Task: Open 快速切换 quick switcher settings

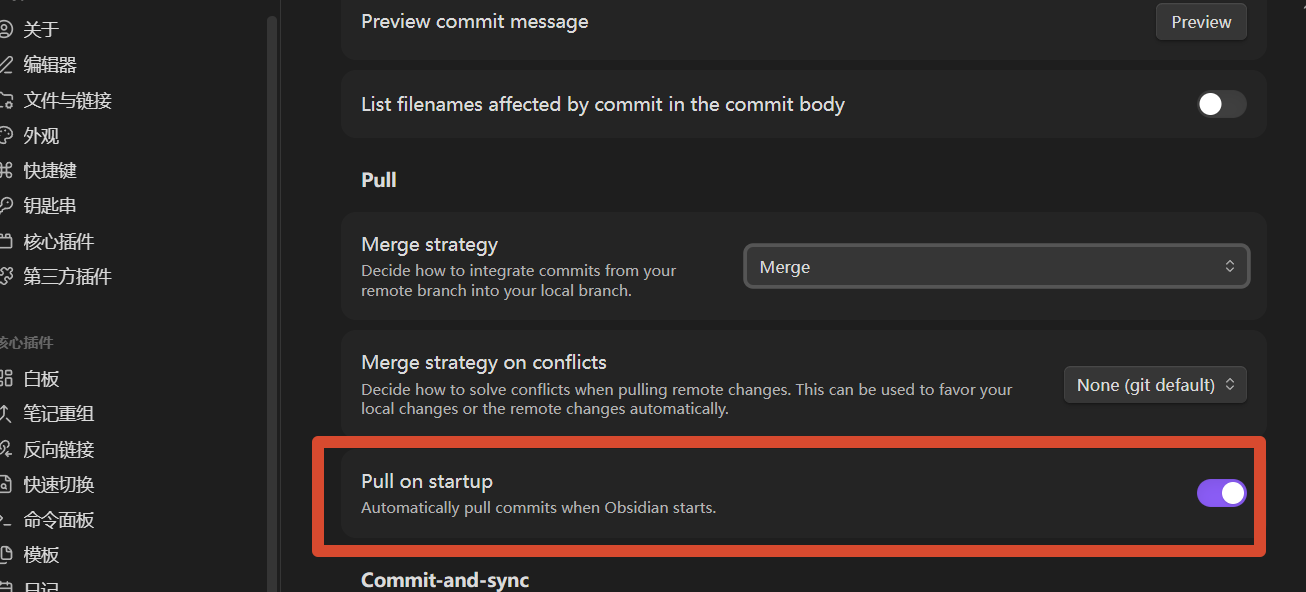Action: 58,485
